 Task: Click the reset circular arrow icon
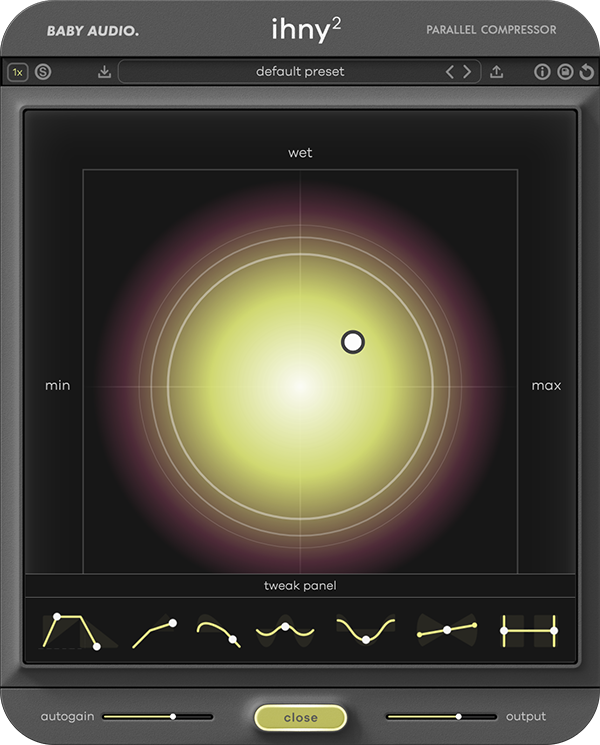pos(587,72)
